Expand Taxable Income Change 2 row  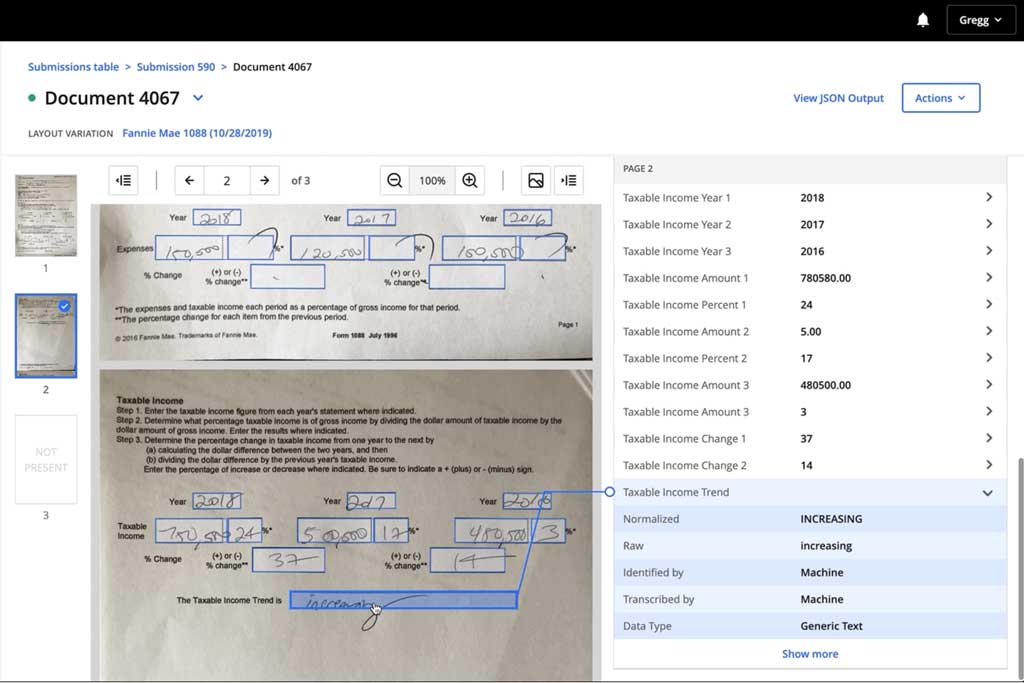809,465
